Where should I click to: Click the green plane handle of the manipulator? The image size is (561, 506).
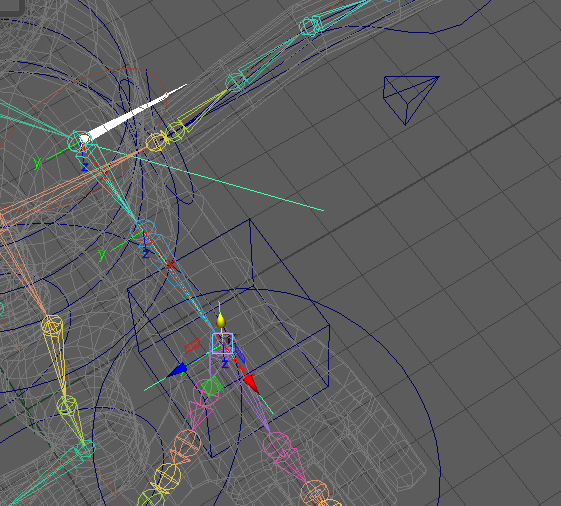pos(211,386)
